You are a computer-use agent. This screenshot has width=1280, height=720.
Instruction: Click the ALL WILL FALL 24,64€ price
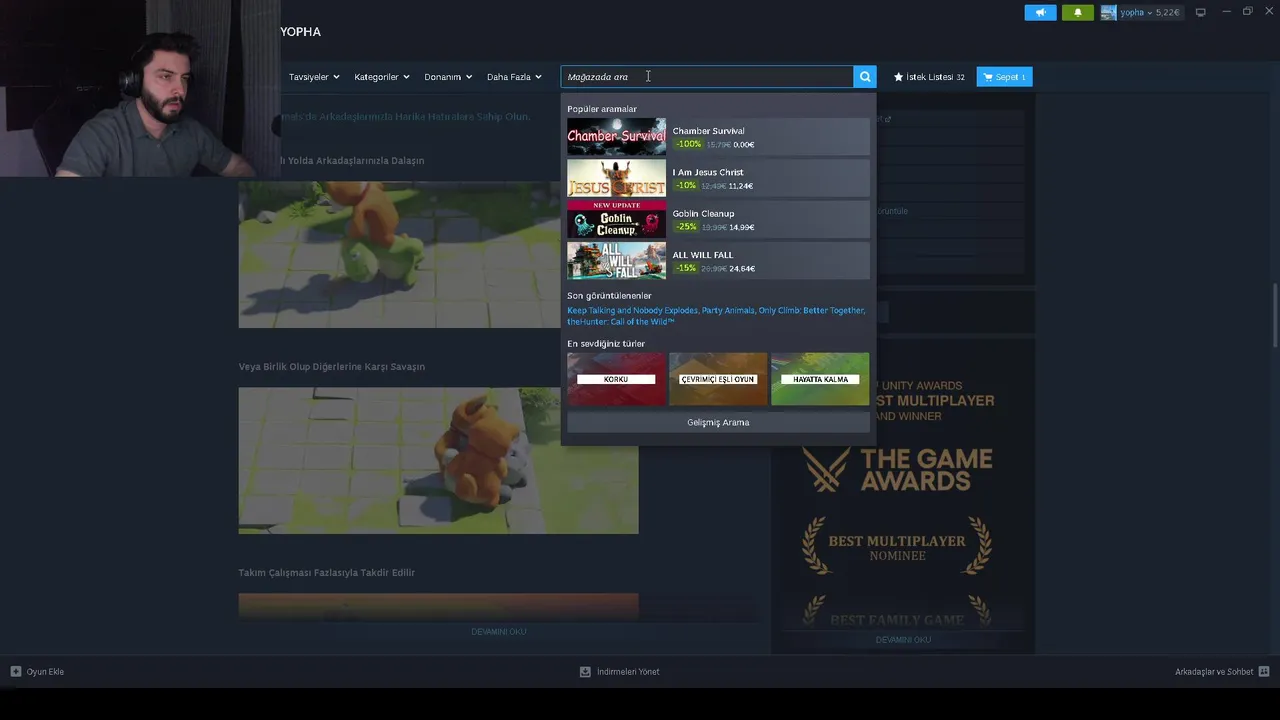point(742,268)
